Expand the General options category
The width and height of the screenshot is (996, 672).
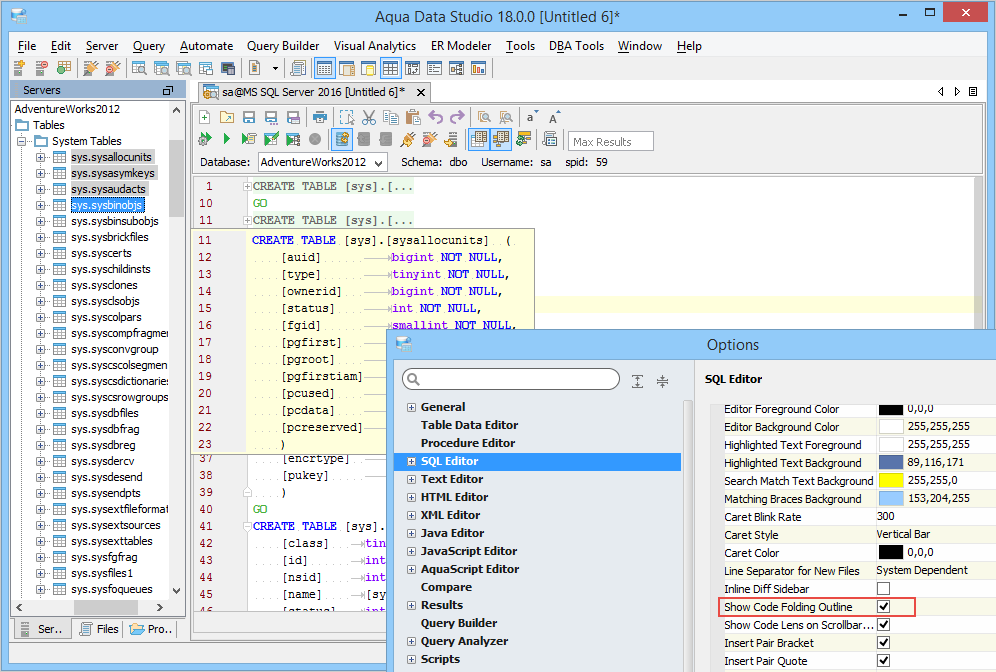[x=411, y=408]
